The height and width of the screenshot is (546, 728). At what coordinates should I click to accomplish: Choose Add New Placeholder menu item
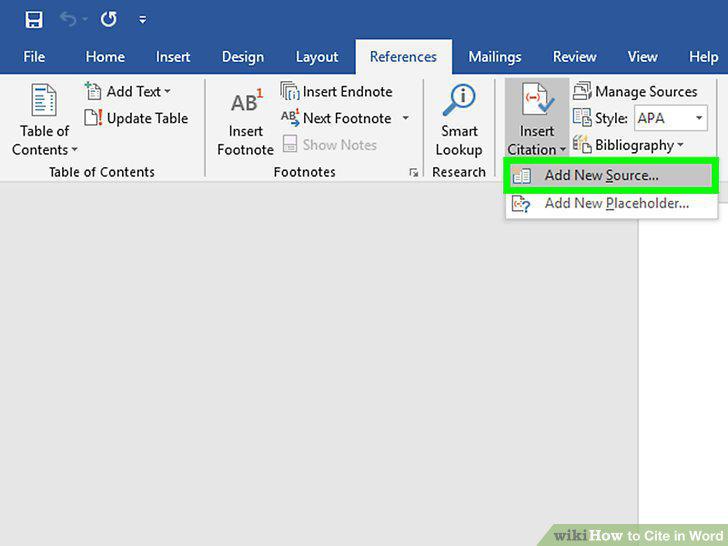611,203
